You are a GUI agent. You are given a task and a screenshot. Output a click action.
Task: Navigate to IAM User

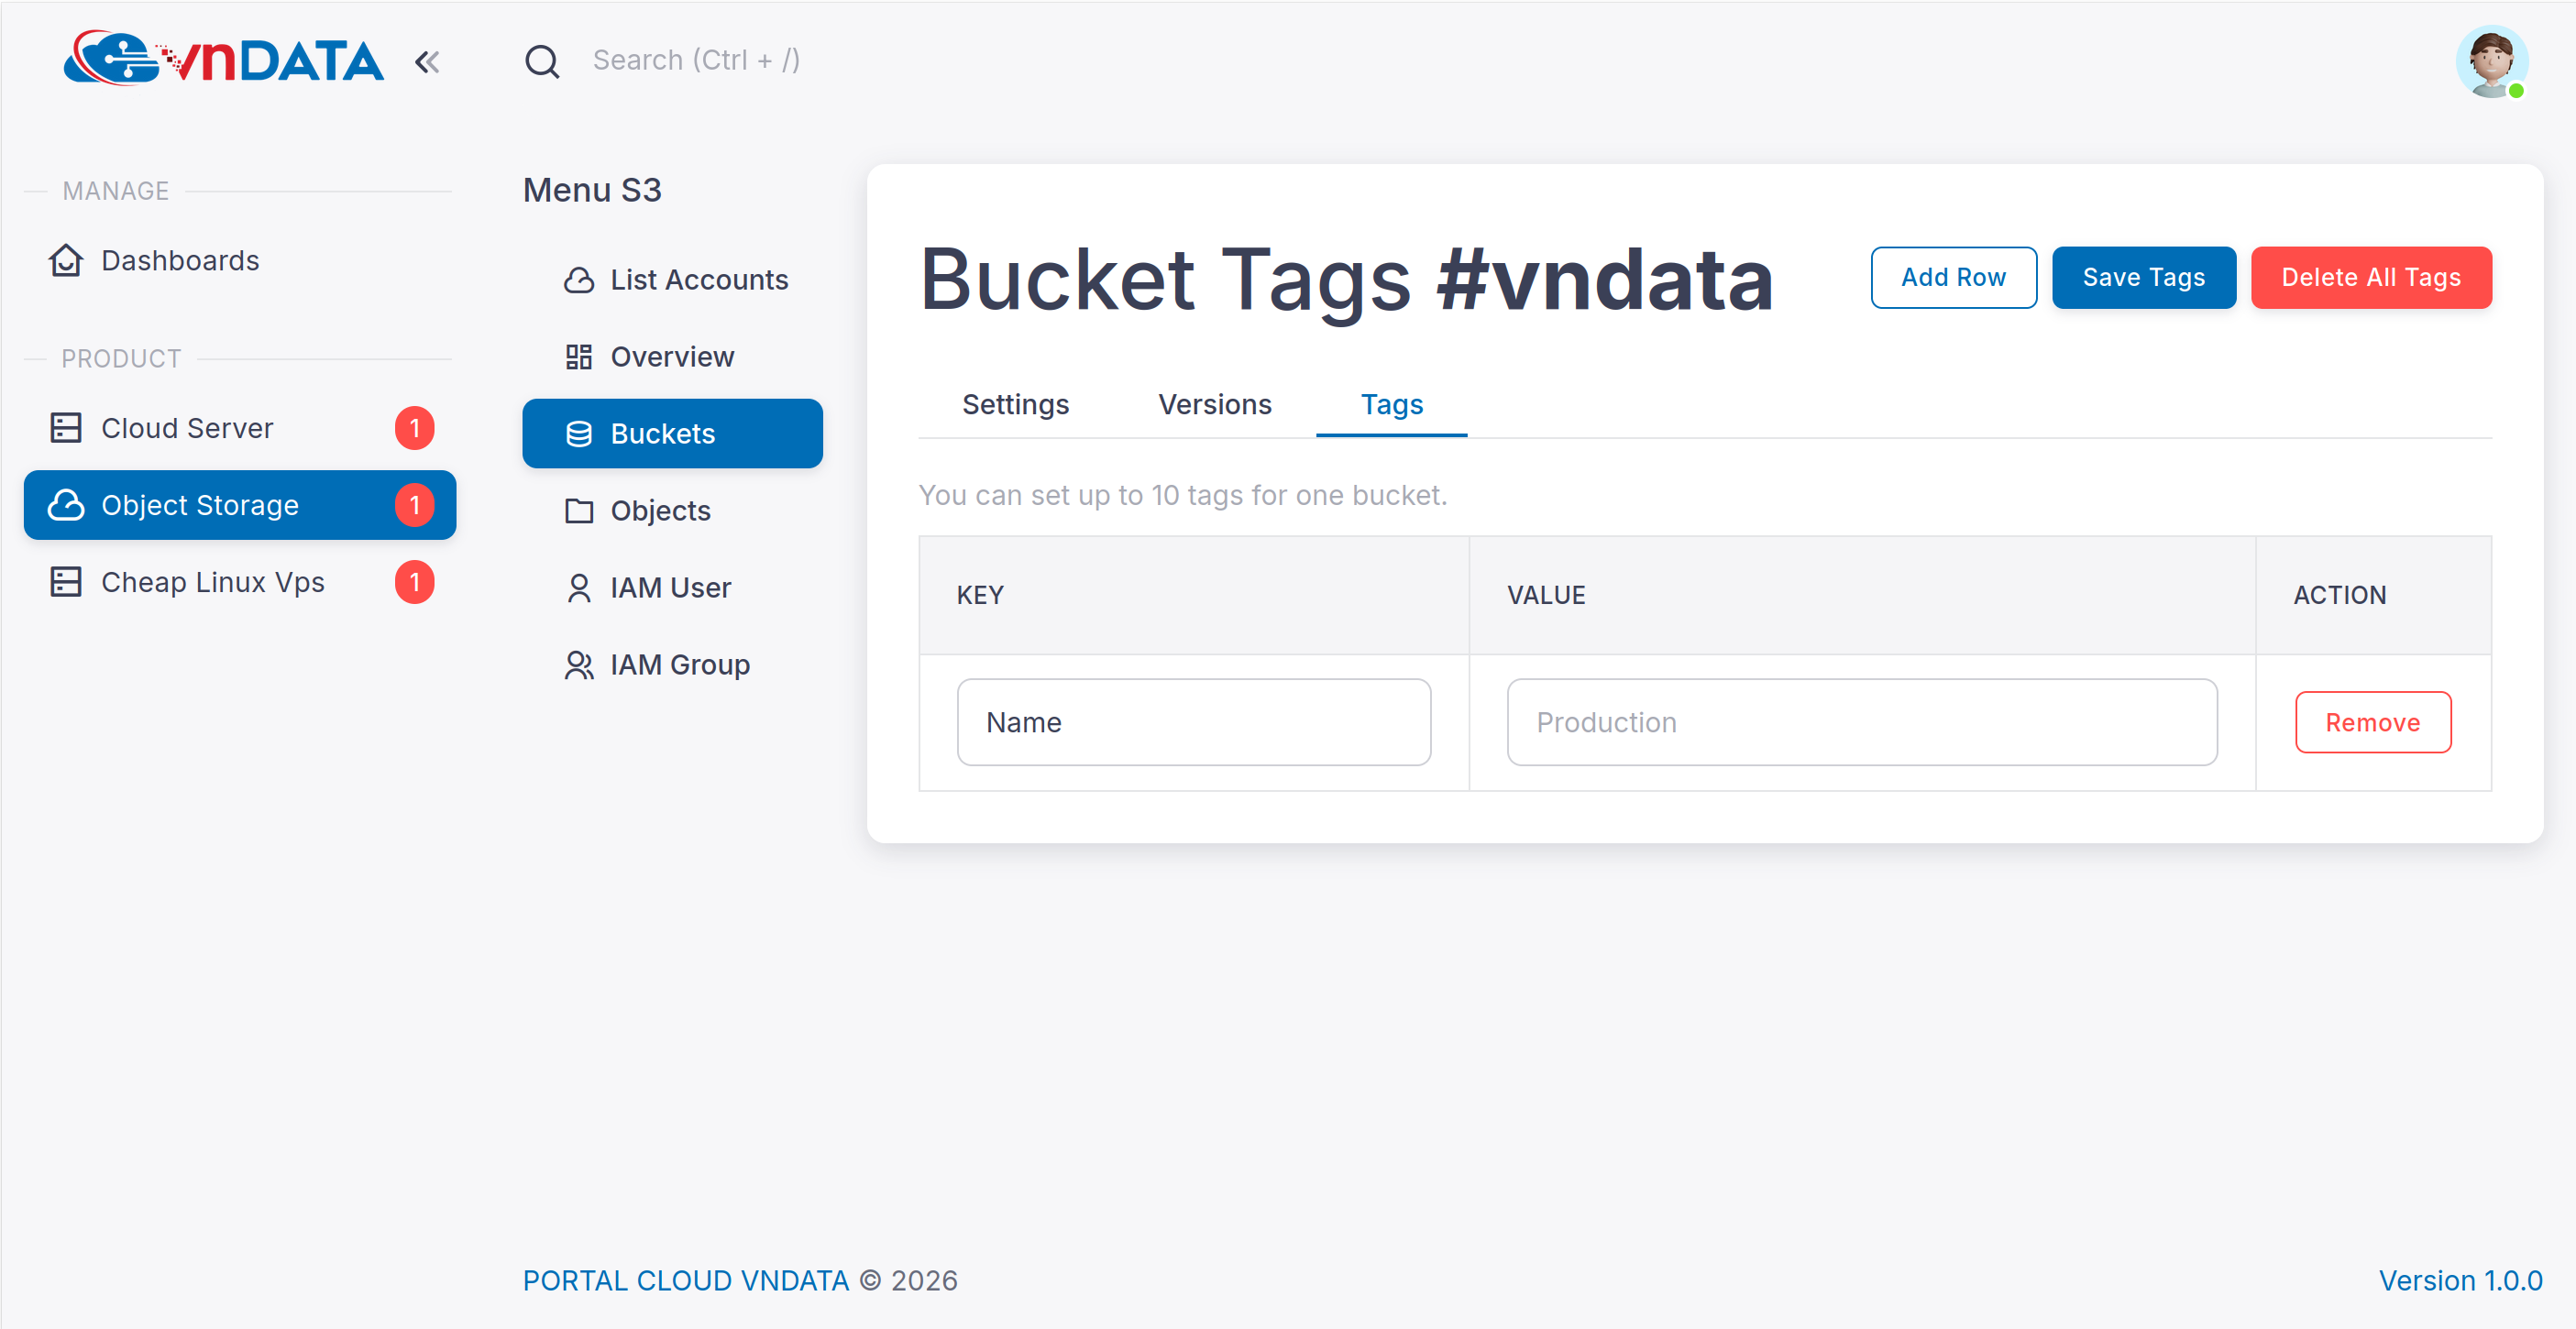coord(669,588)
